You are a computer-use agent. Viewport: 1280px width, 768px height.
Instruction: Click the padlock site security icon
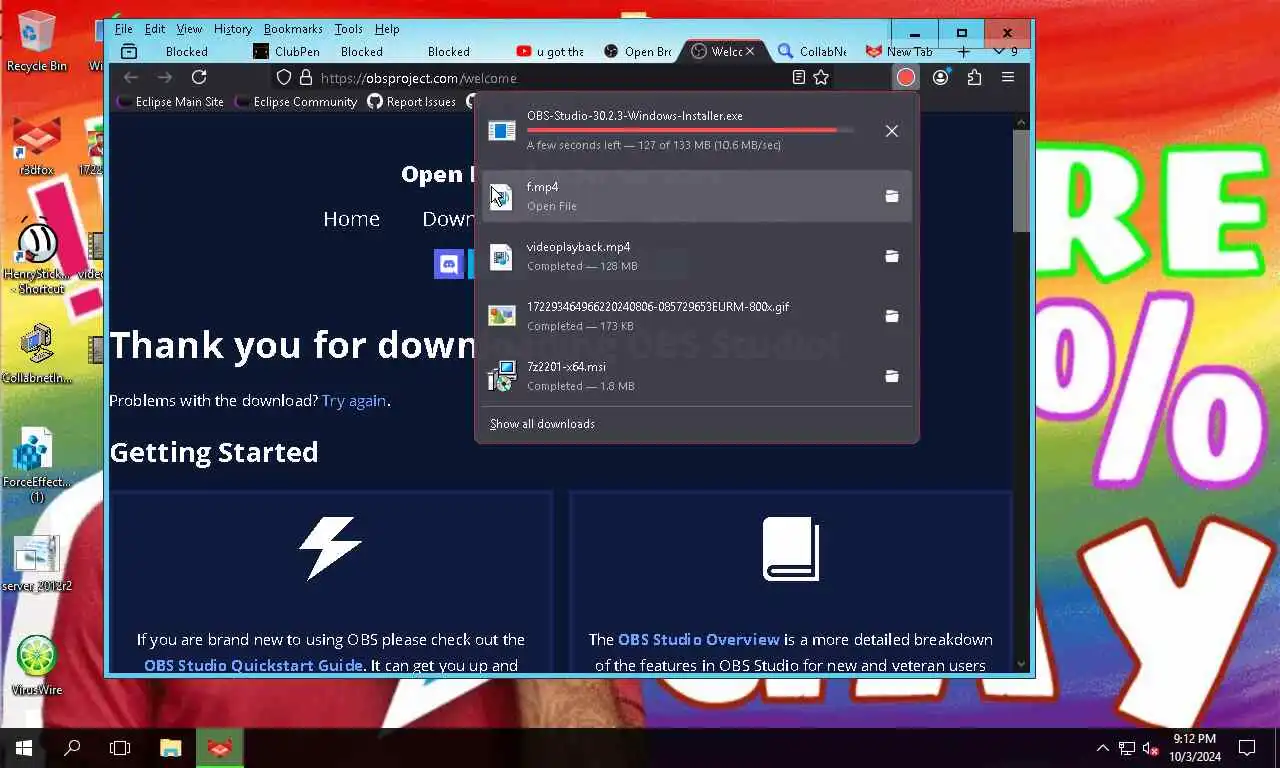pyautogui.click(x=306, y=77)
